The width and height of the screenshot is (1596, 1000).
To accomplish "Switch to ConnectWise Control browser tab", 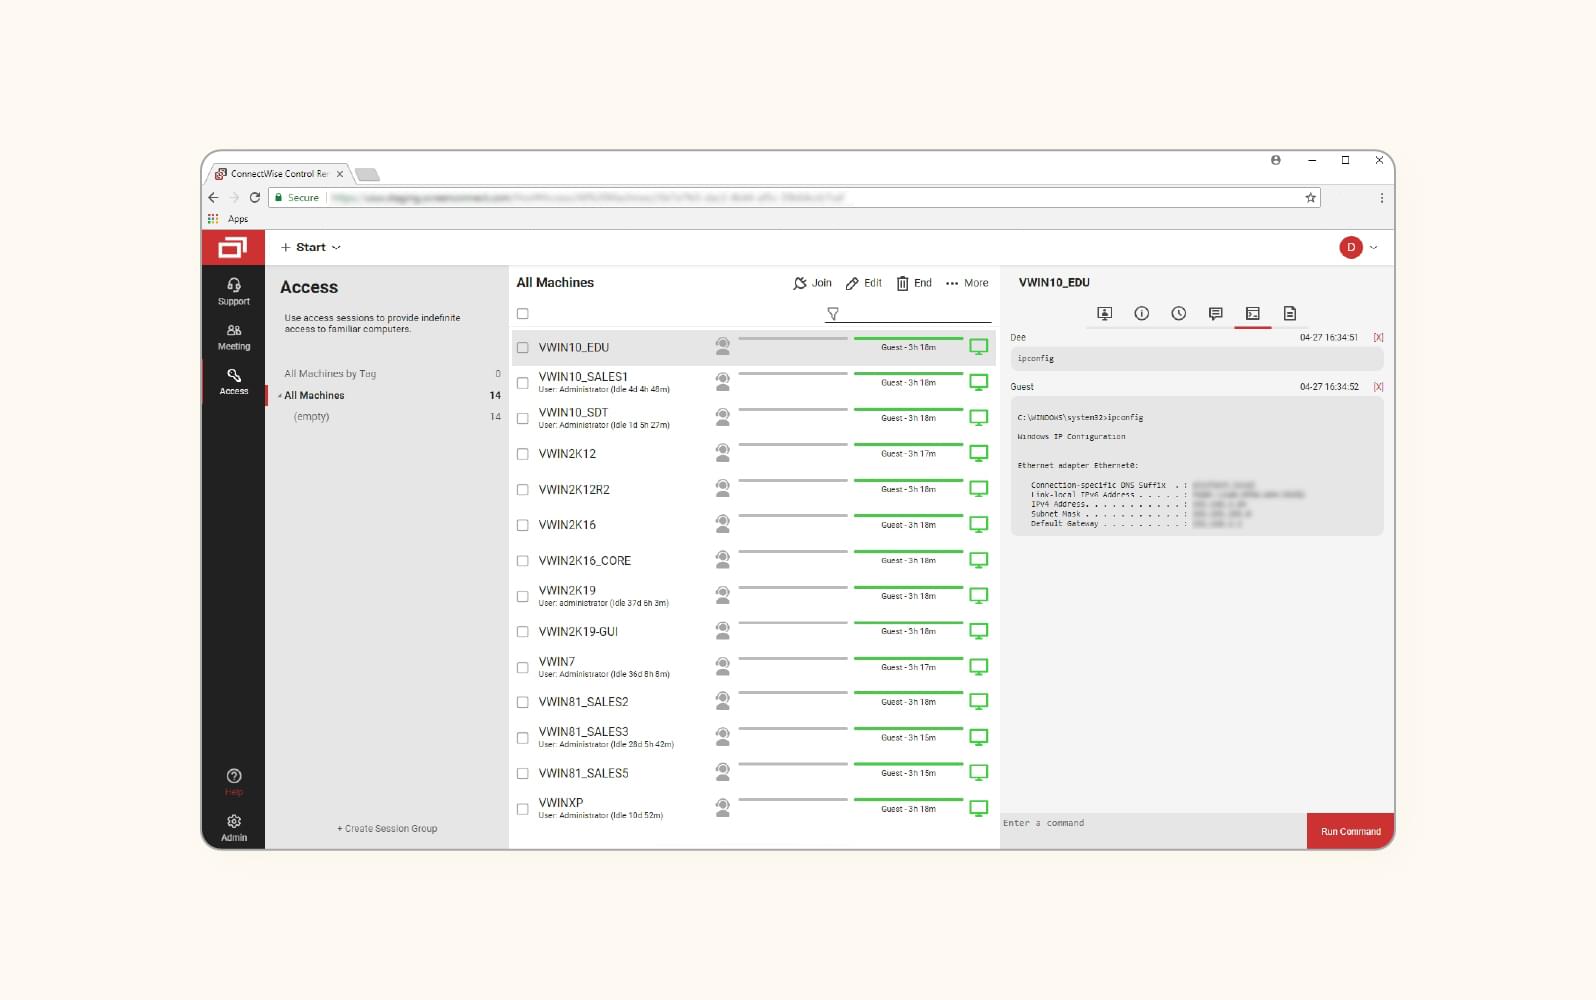I will coord(277,174).
